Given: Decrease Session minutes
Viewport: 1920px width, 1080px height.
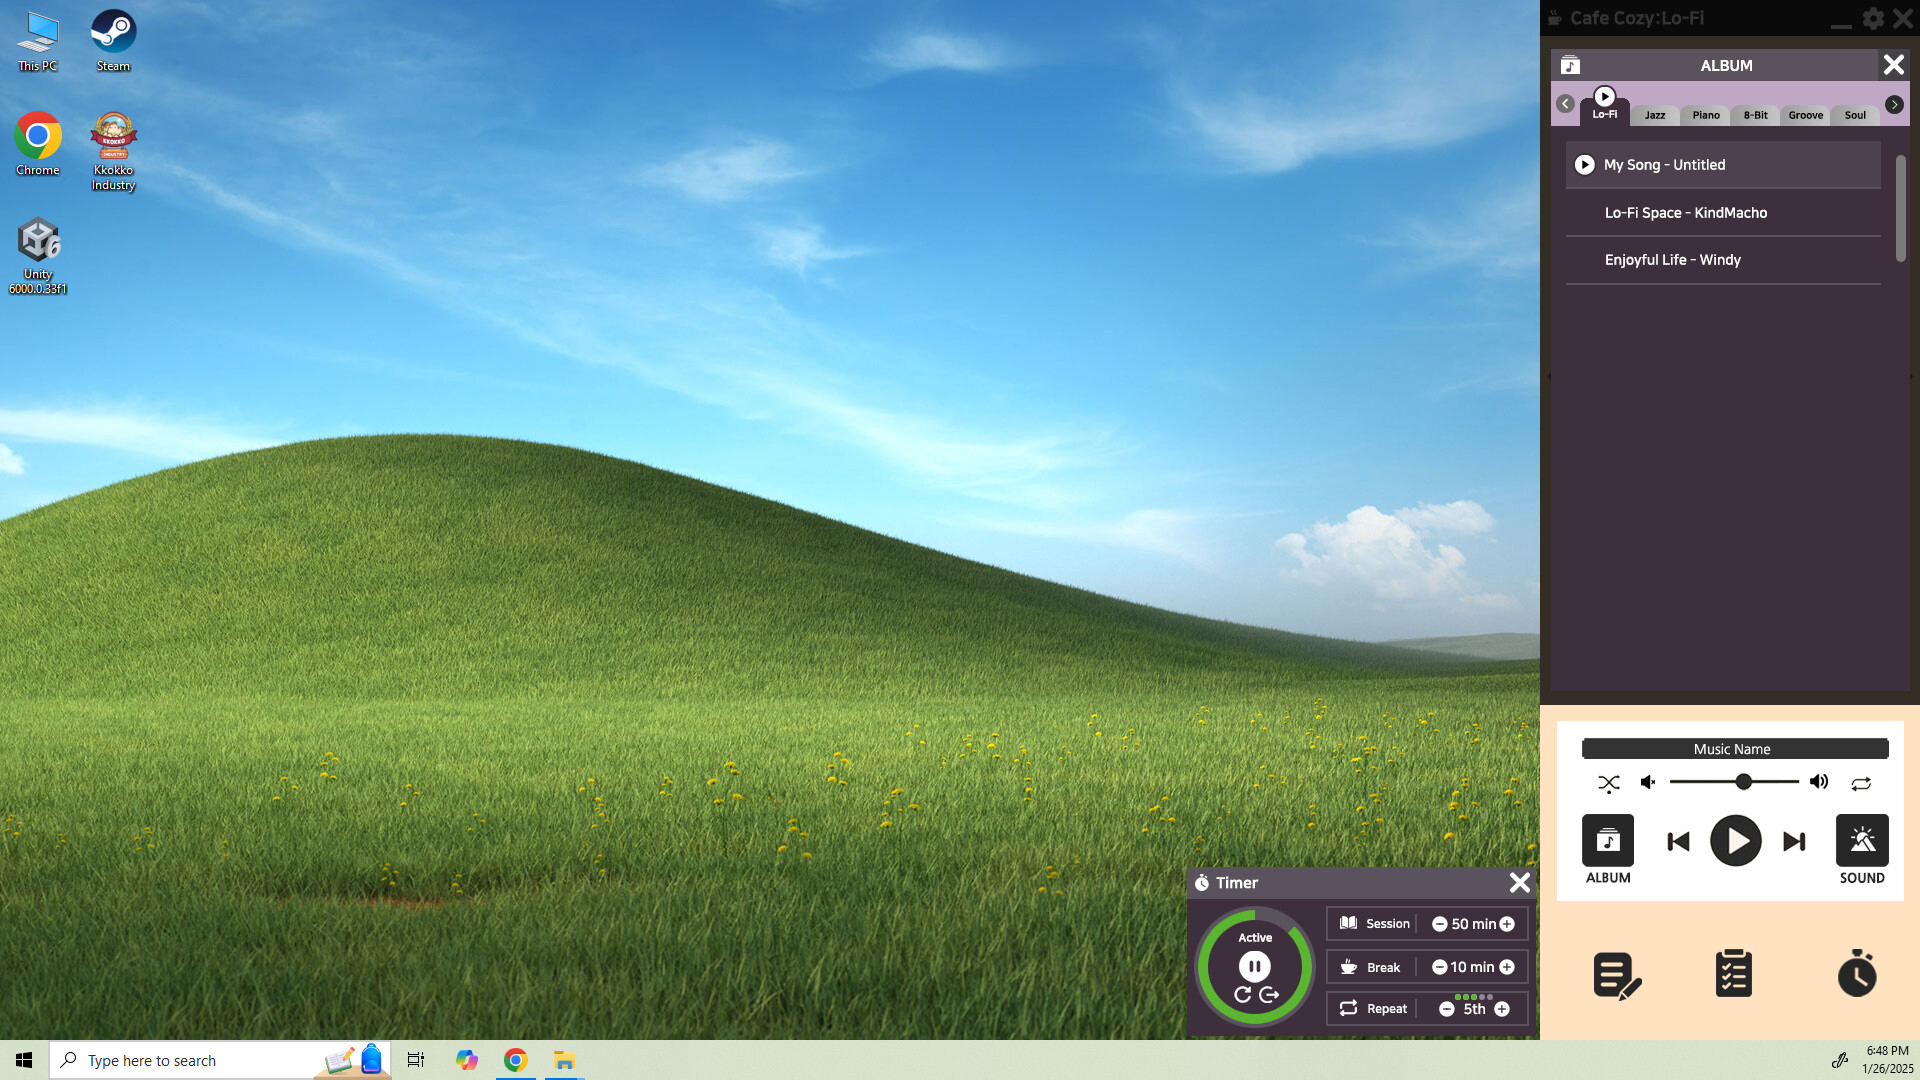Looking at the screenshot, I should click(x=1439, y=924).
